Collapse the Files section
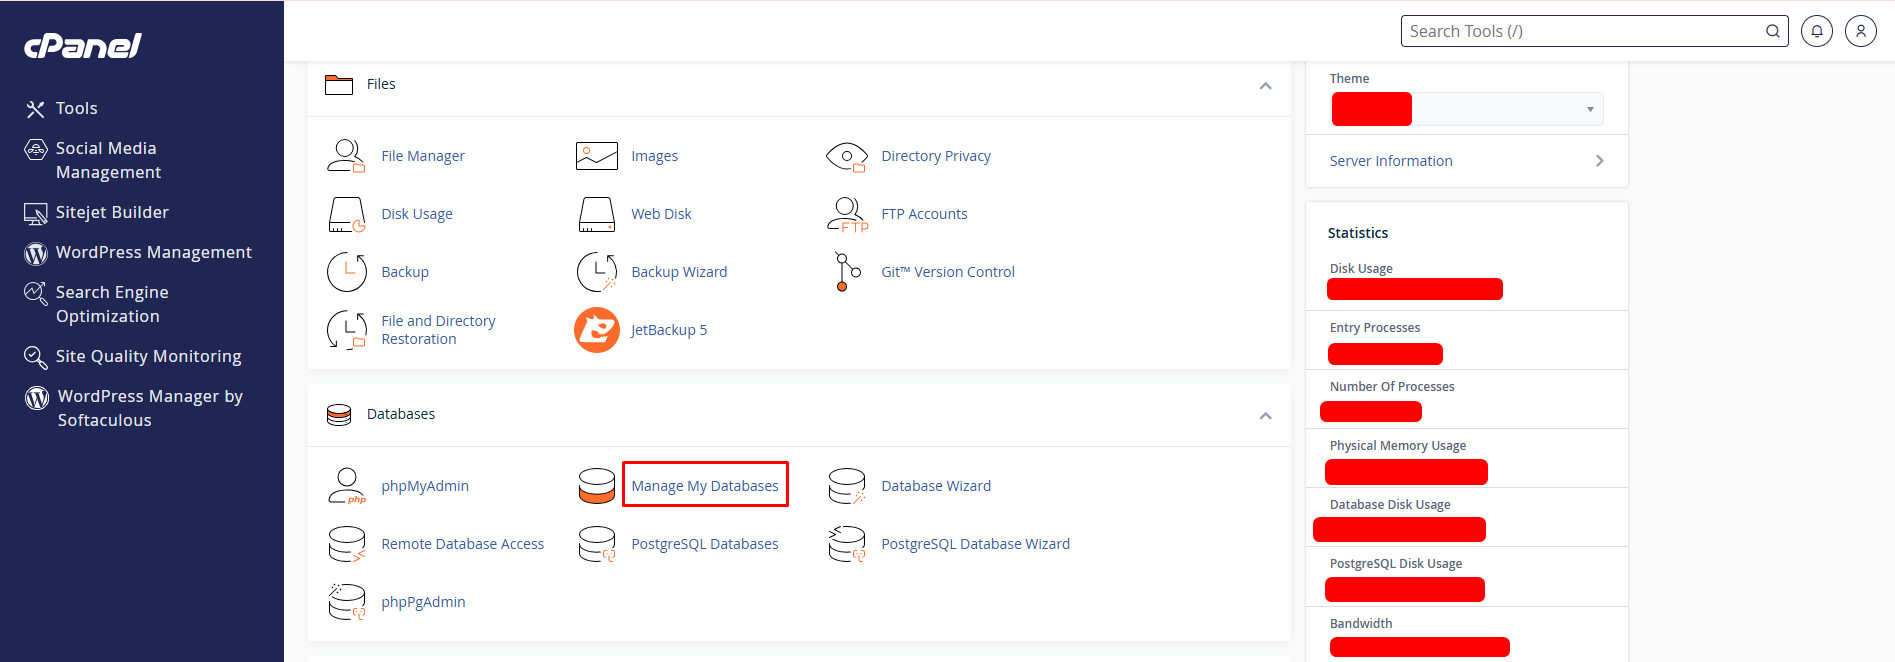The height and width of the screenshot is (662, 1895). tap(1265, 86)
